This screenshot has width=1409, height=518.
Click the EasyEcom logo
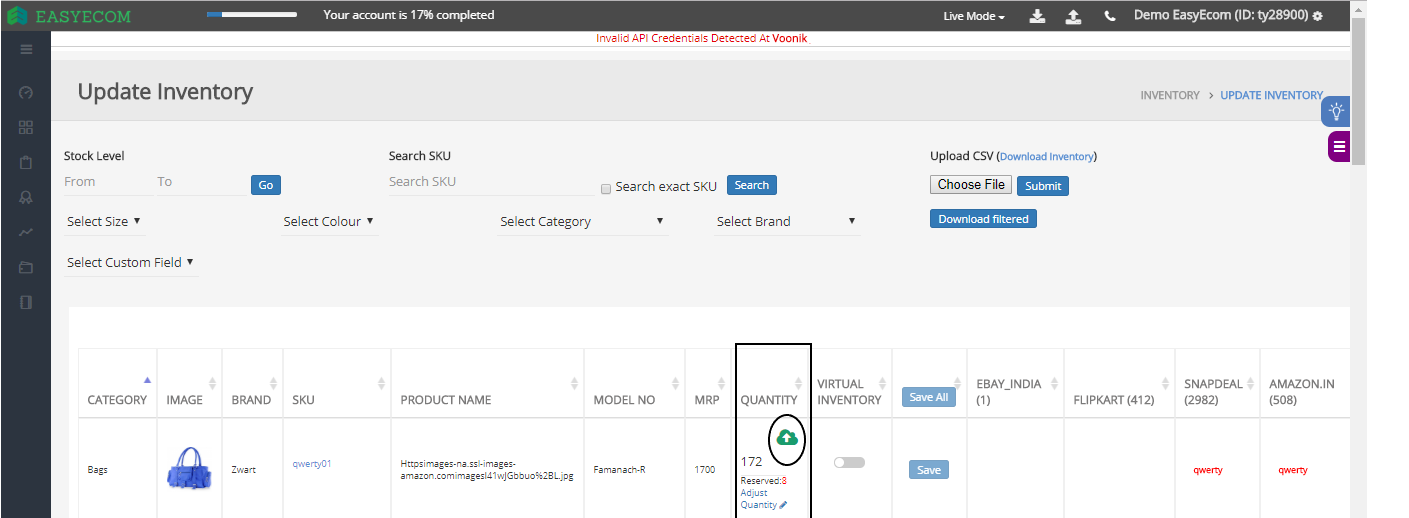click(x=69, y=16)
